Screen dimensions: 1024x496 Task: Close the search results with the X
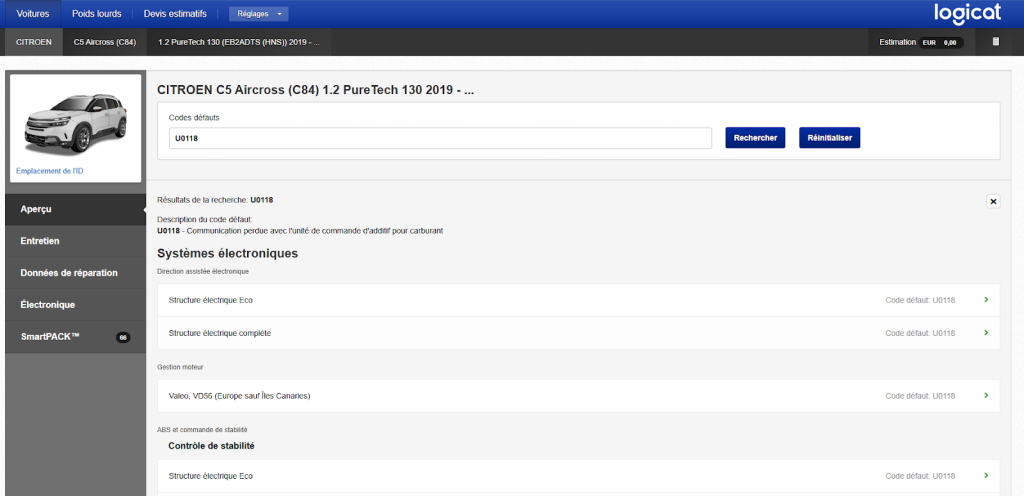tap(993, 201)
